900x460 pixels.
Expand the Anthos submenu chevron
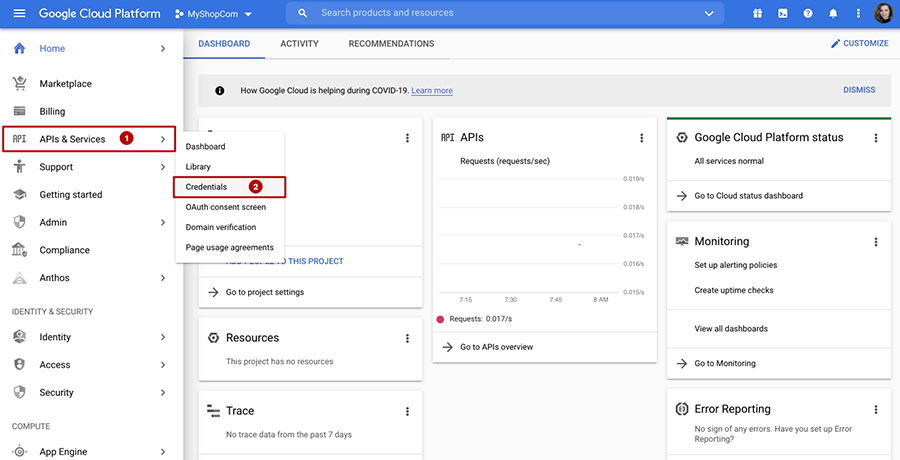(x=163, y=278)
